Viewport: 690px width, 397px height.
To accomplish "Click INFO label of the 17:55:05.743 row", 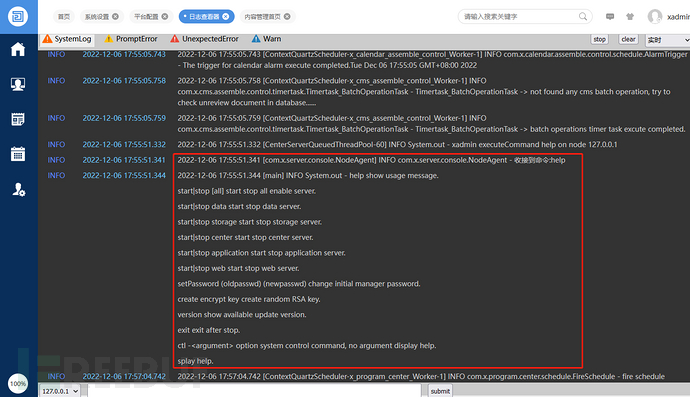I will tap(56, 54).
